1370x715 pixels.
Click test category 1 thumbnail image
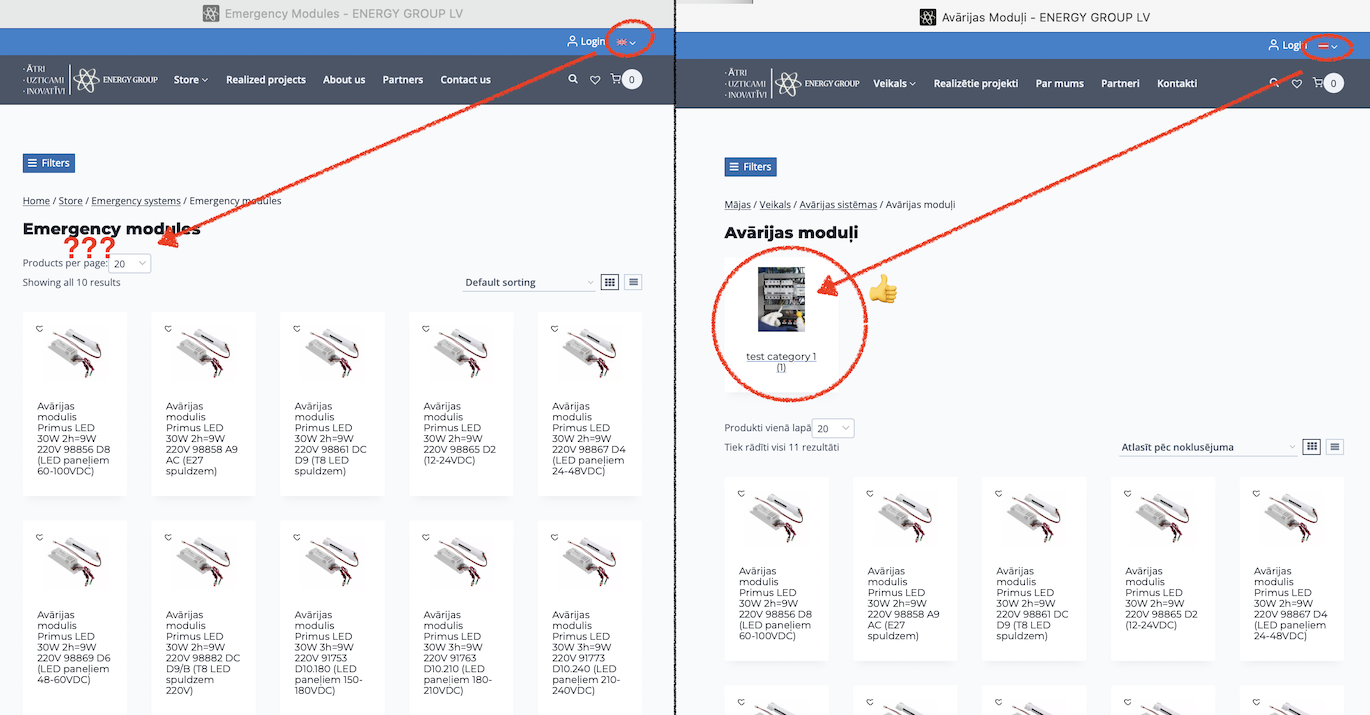(781, 299)
